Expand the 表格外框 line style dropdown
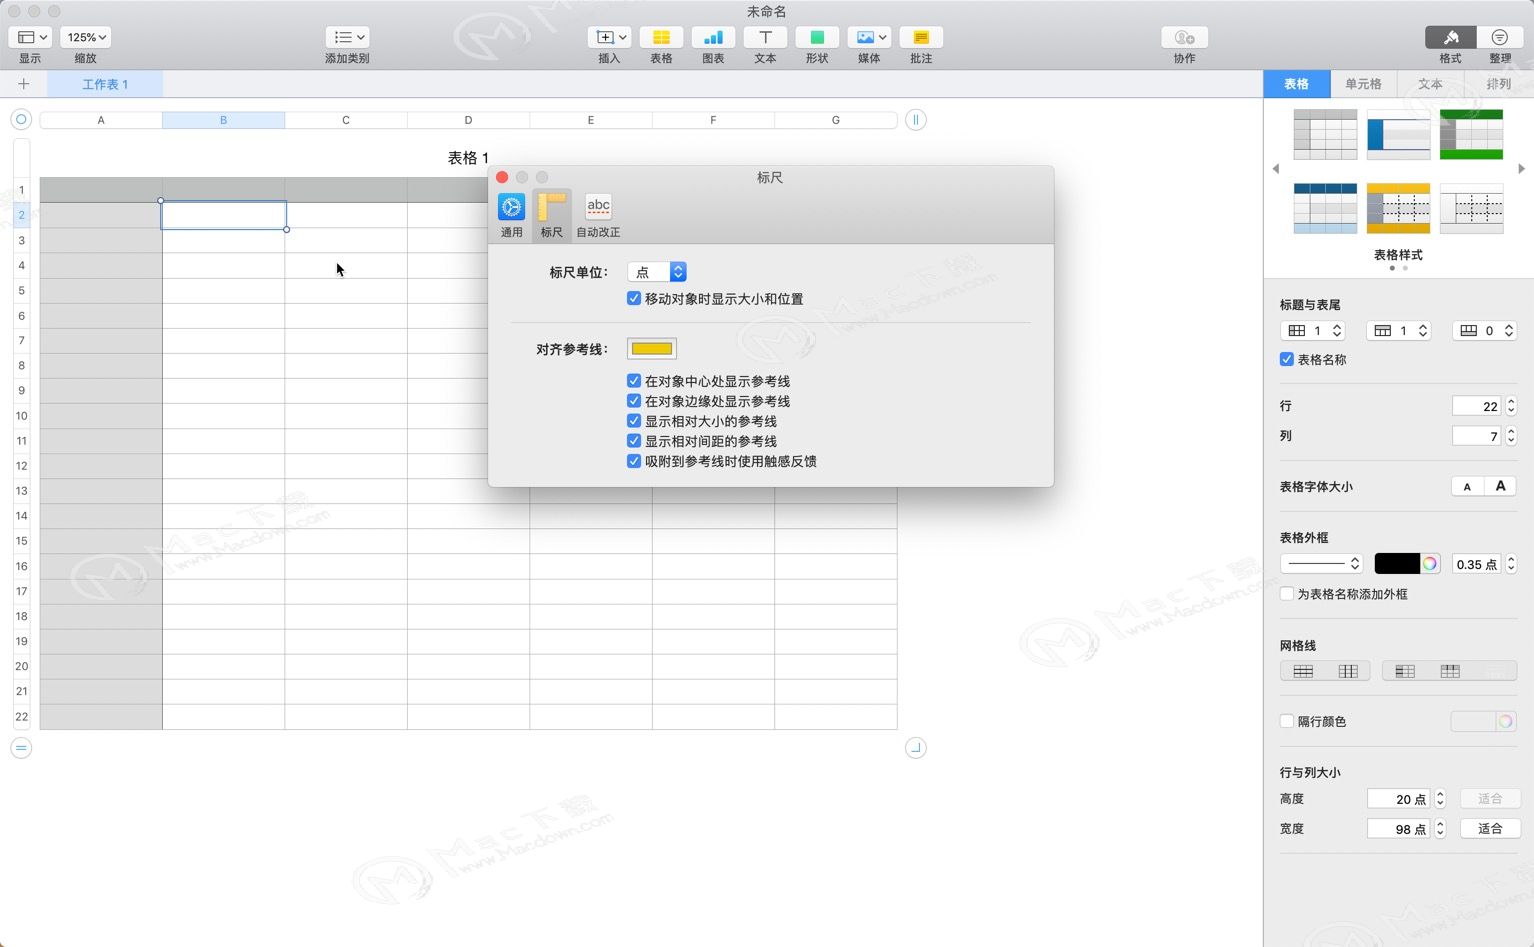This screenshot has height=947, width=1534. point(1320,564)
